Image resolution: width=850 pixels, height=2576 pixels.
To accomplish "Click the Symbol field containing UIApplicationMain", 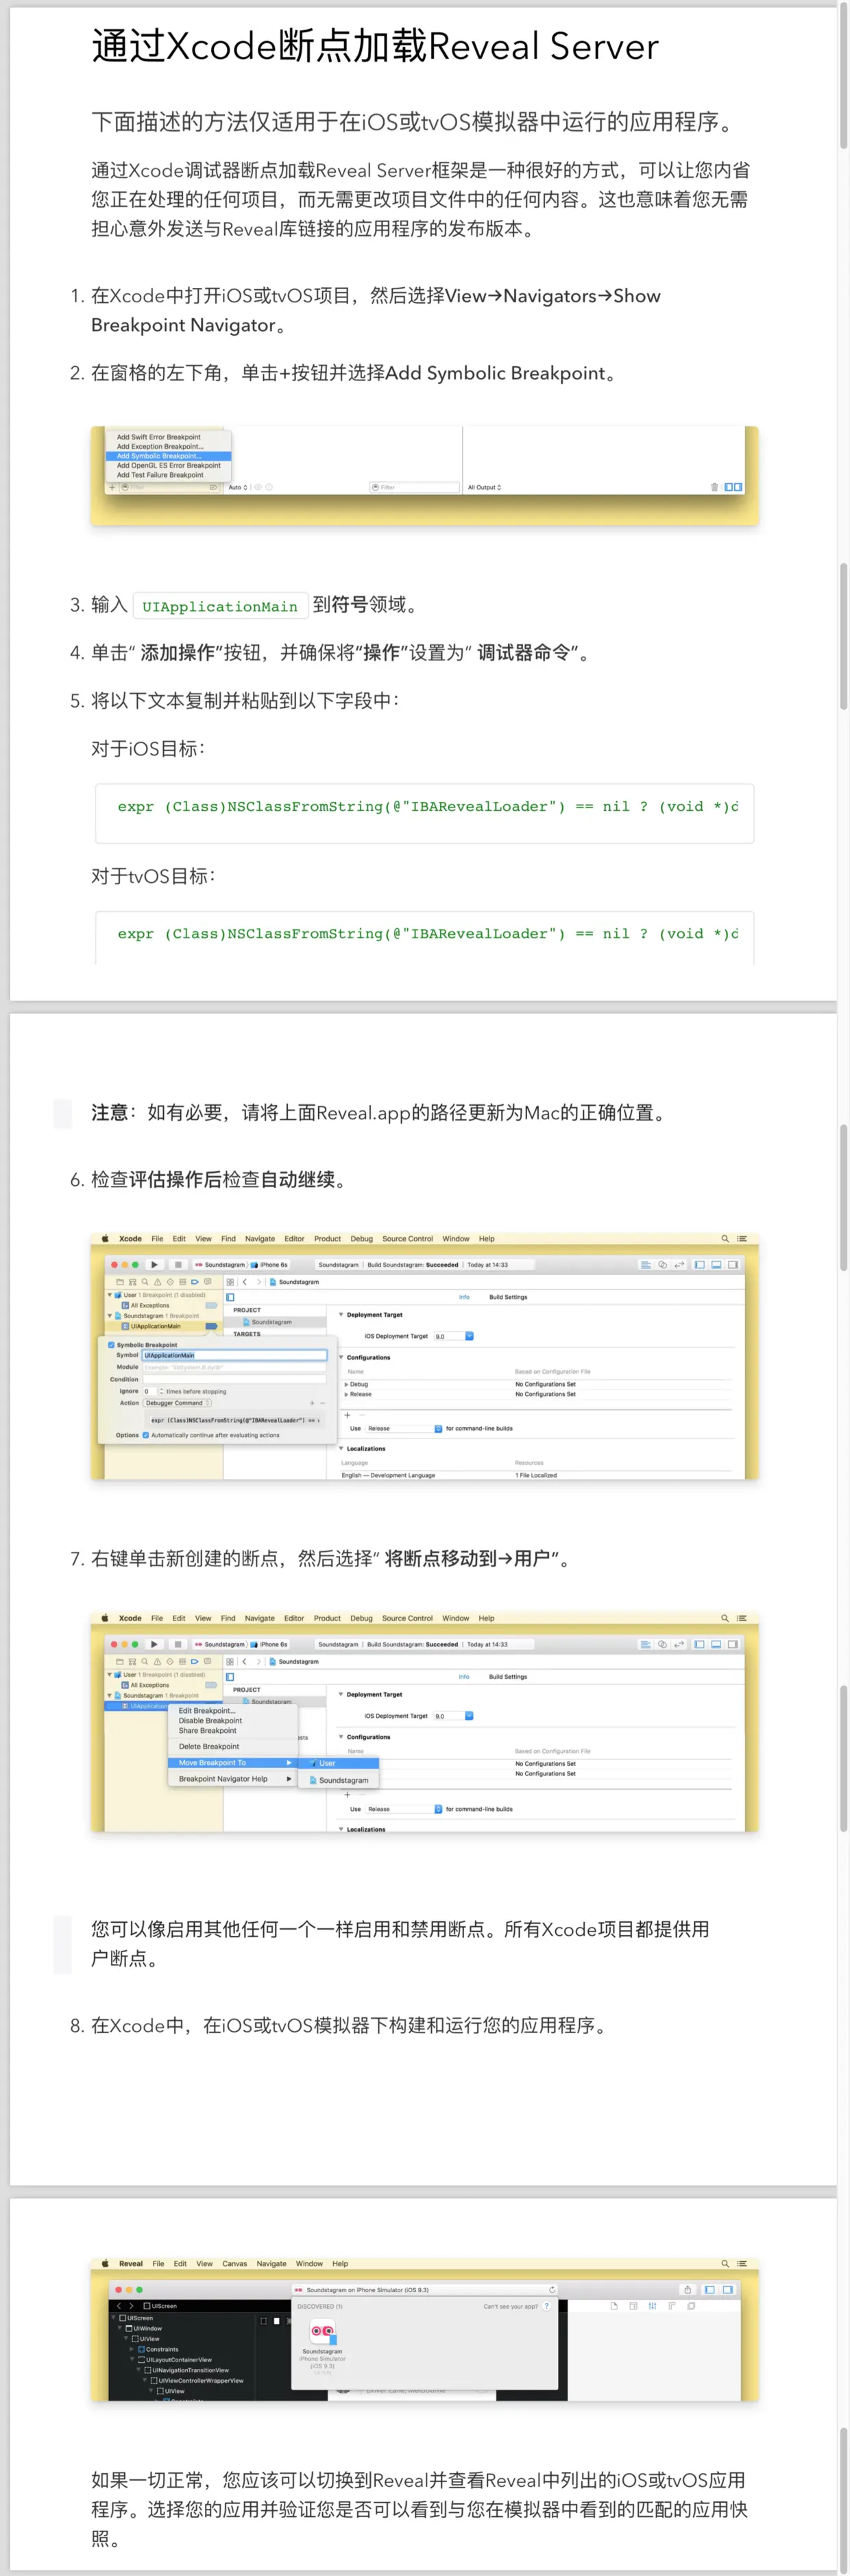I will click(x=234, y=1355).
